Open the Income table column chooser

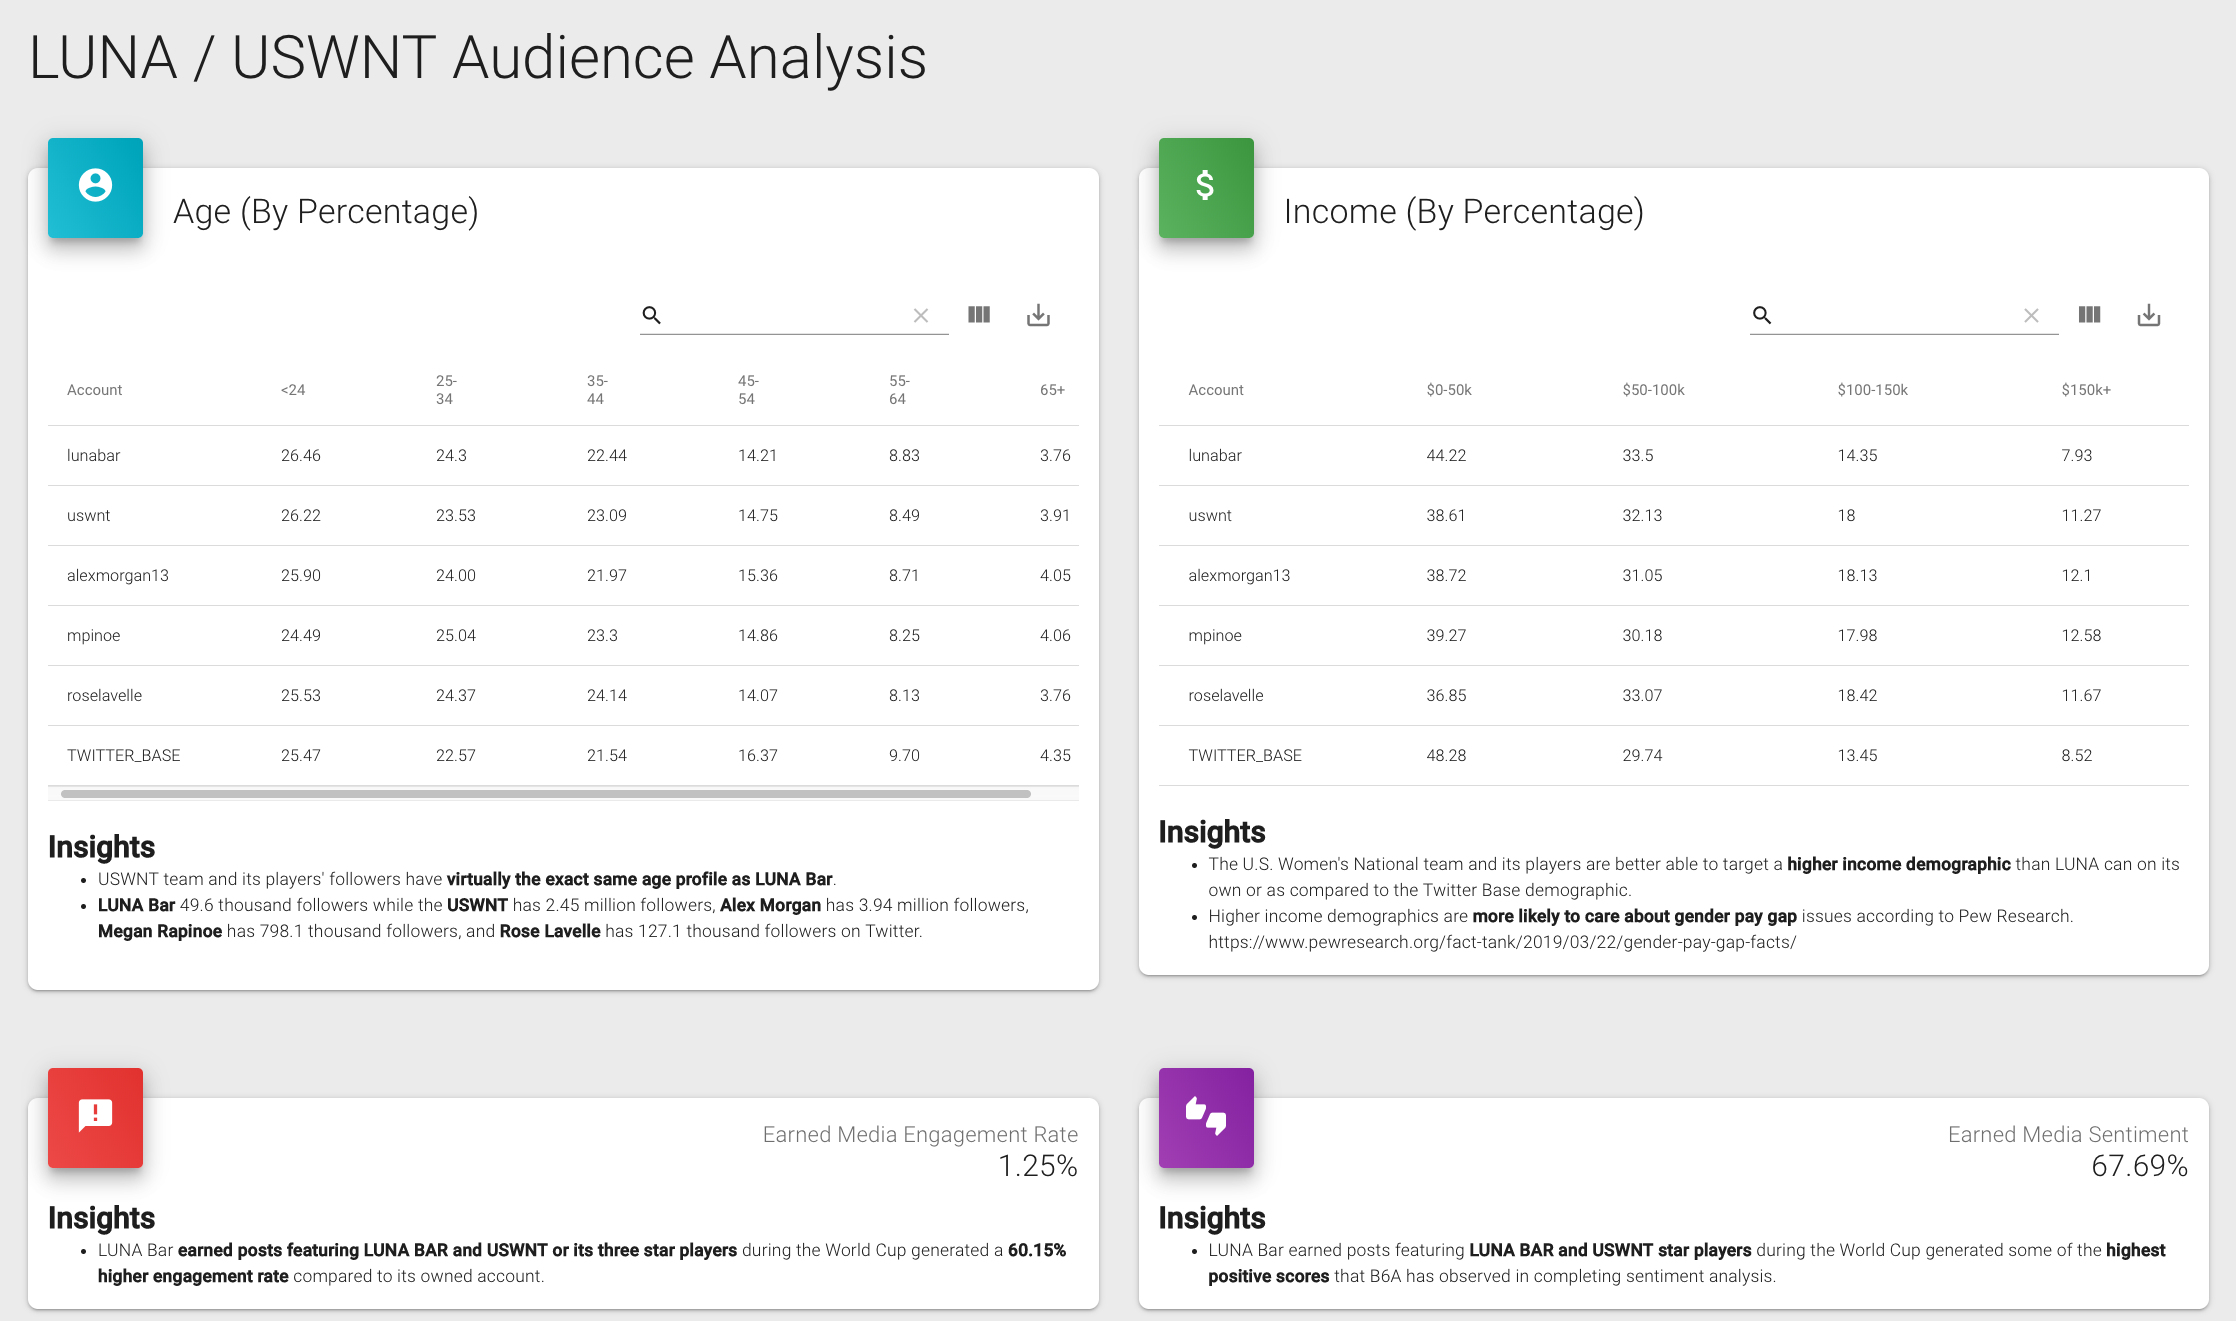2089,315
